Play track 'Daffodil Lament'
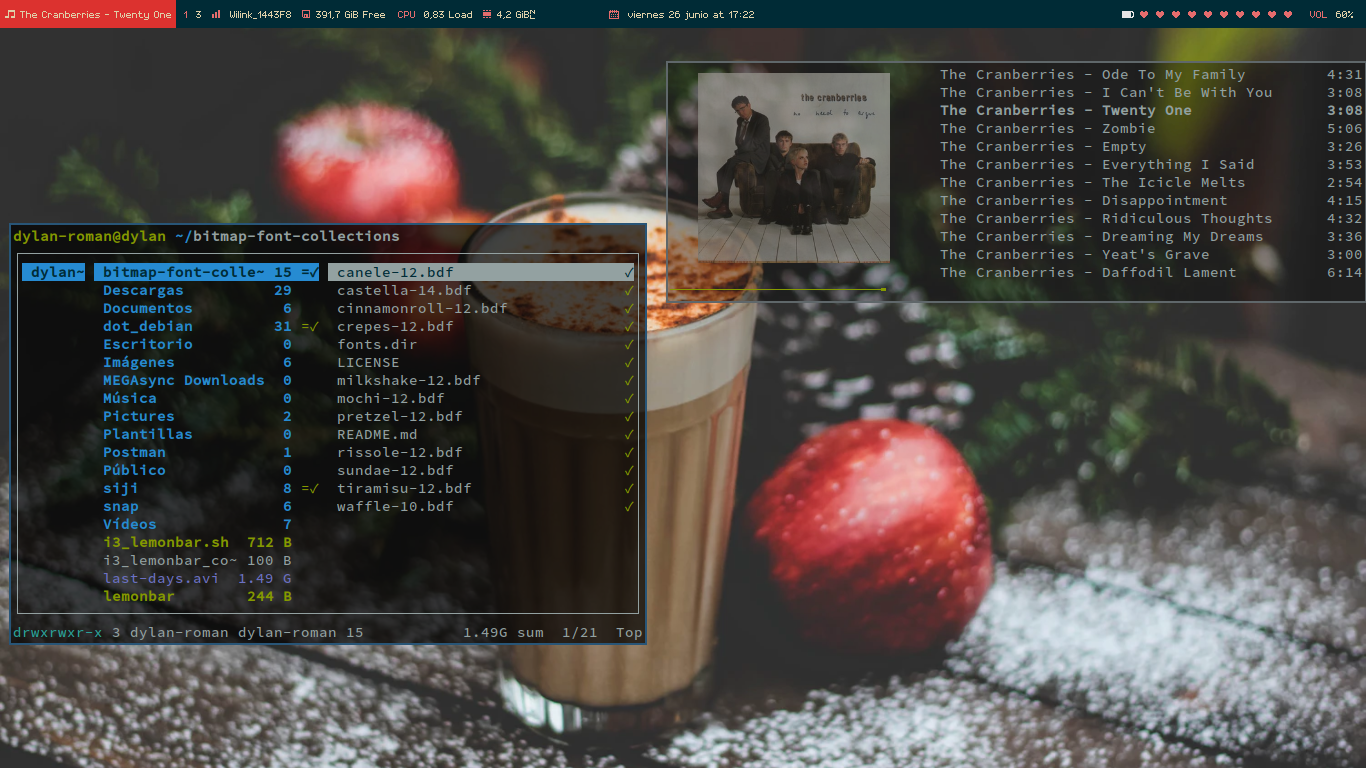Image resolution: width=1366 pixels, height=768 pixels. click(1151, 272)
